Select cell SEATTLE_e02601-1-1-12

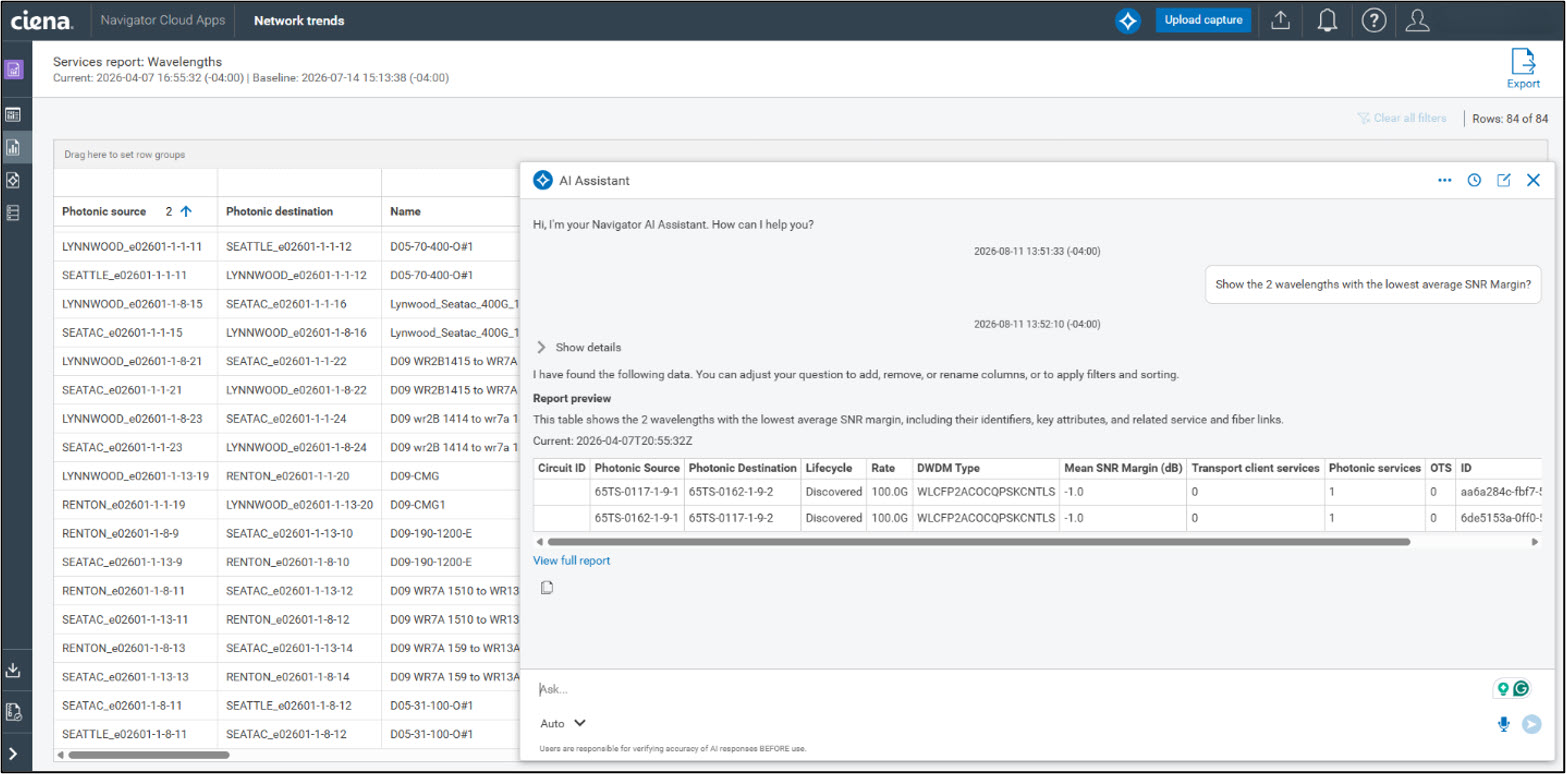pyautogui.click(x=300, y=246)
